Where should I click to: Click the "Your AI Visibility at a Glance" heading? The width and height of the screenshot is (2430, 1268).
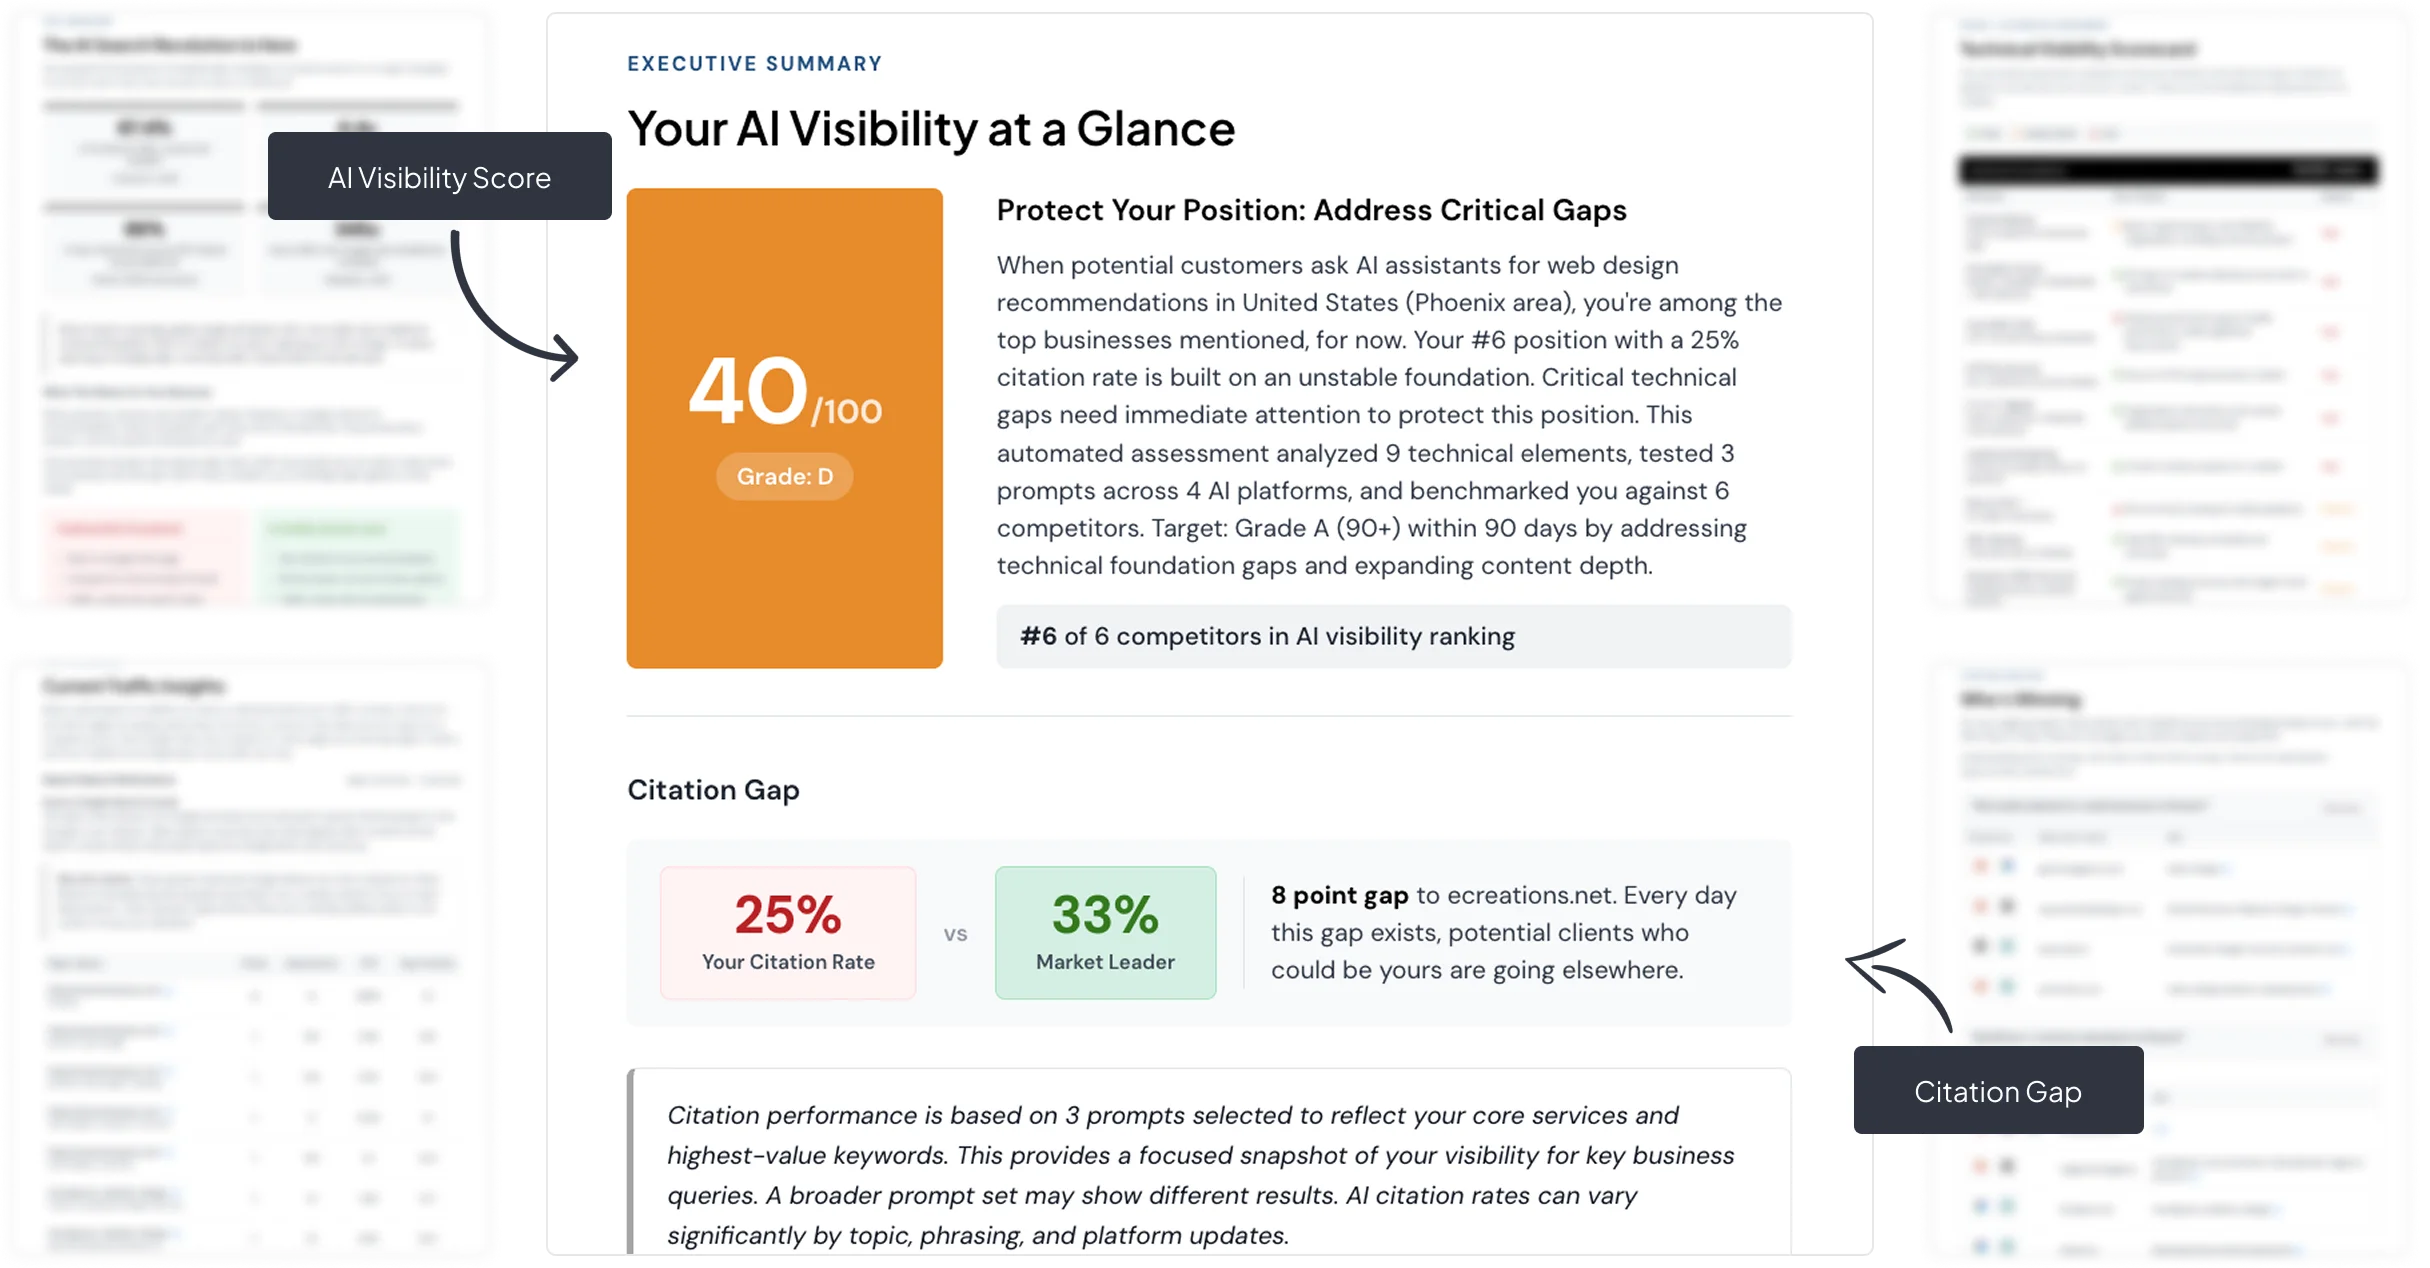[930, 129]
